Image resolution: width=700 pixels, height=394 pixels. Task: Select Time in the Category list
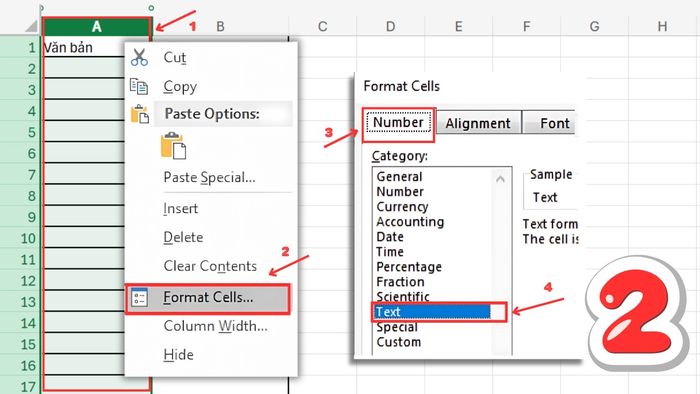[390, 252]
